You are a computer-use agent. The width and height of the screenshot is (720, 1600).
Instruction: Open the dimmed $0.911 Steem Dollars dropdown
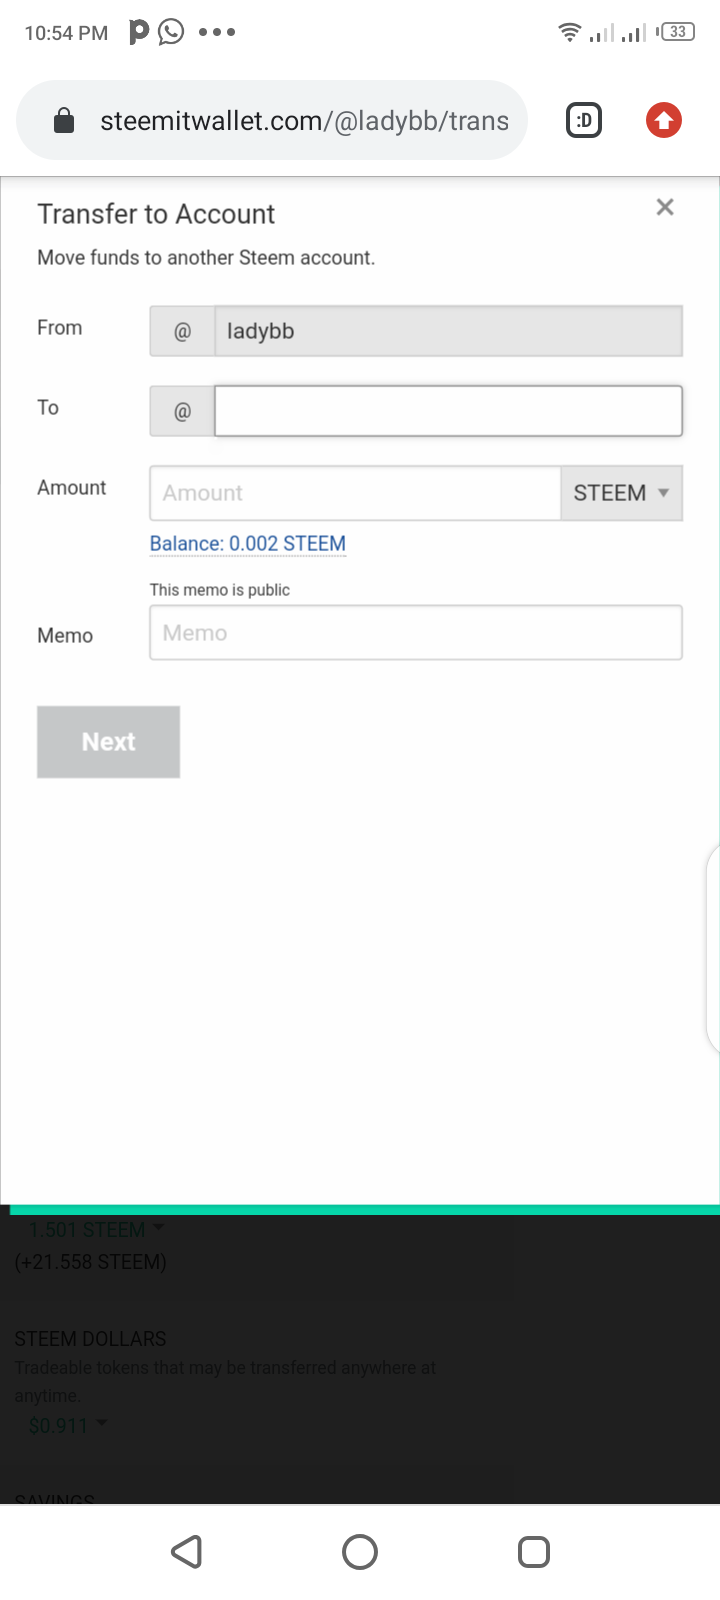pyautogui.click(x=68, y=1426)
